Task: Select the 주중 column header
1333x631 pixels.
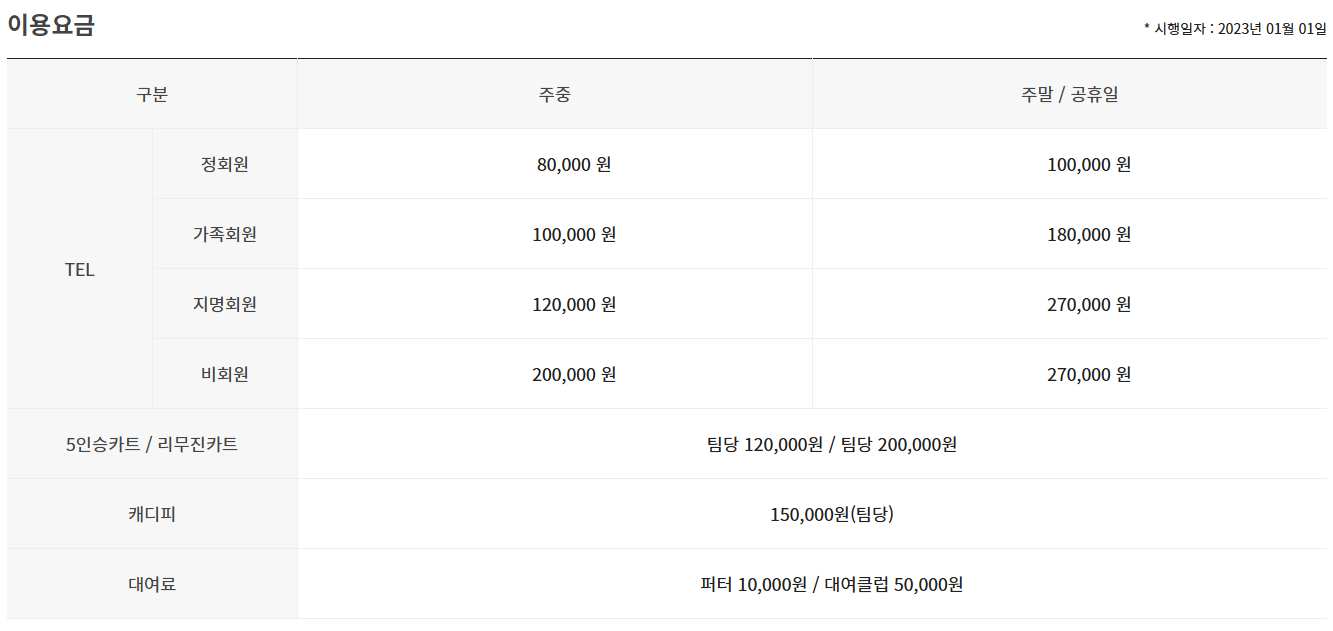Action: (555, 95)
